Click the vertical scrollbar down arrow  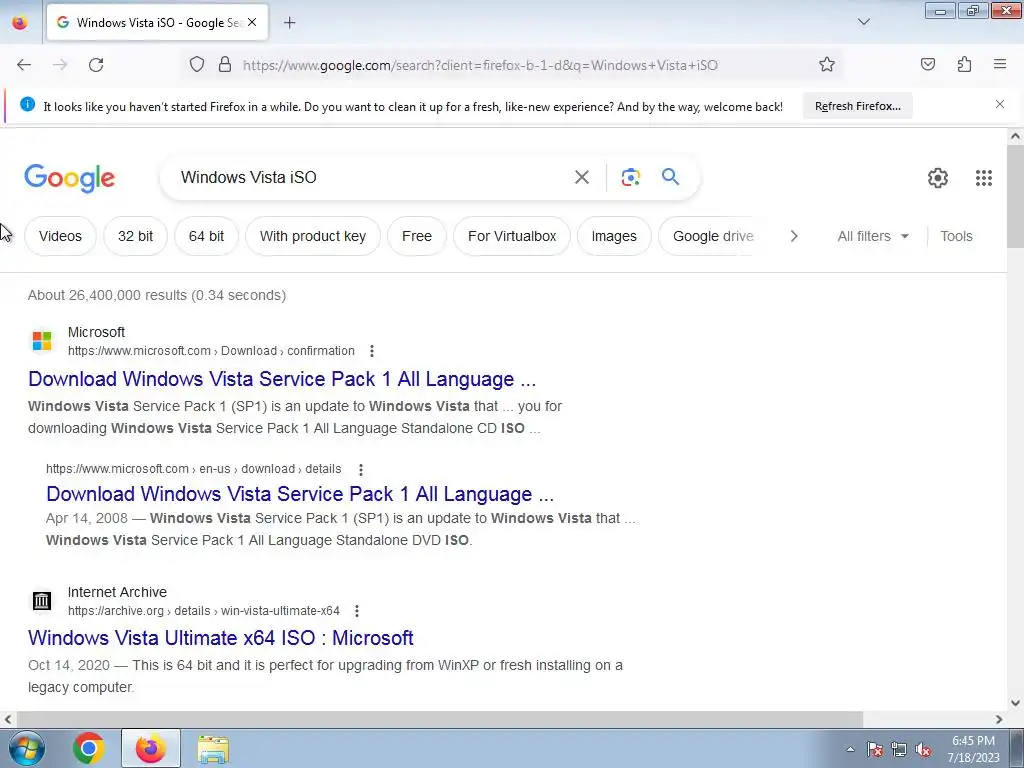point(1015,703)
